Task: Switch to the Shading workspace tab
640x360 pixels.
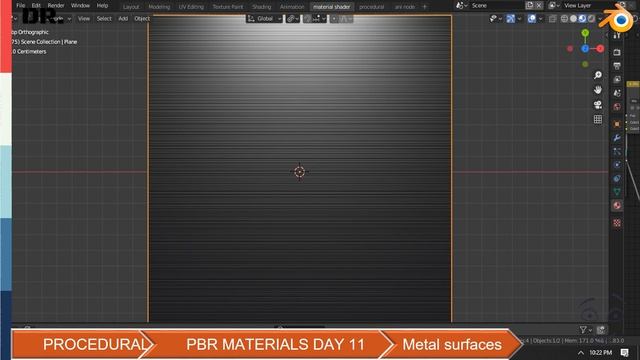Action: click(261, 7)
